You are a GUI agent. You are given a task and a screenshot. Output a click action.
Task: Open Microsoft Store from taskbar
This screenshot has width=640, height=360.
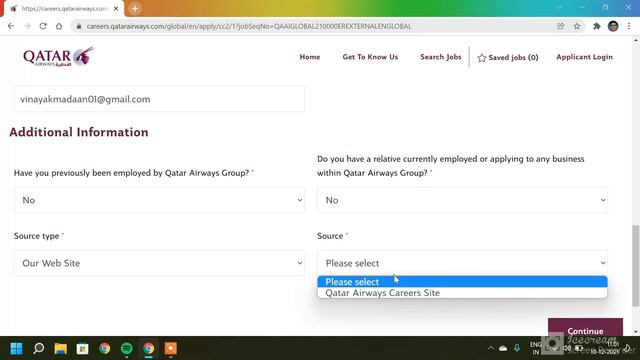tap(82, 348)
